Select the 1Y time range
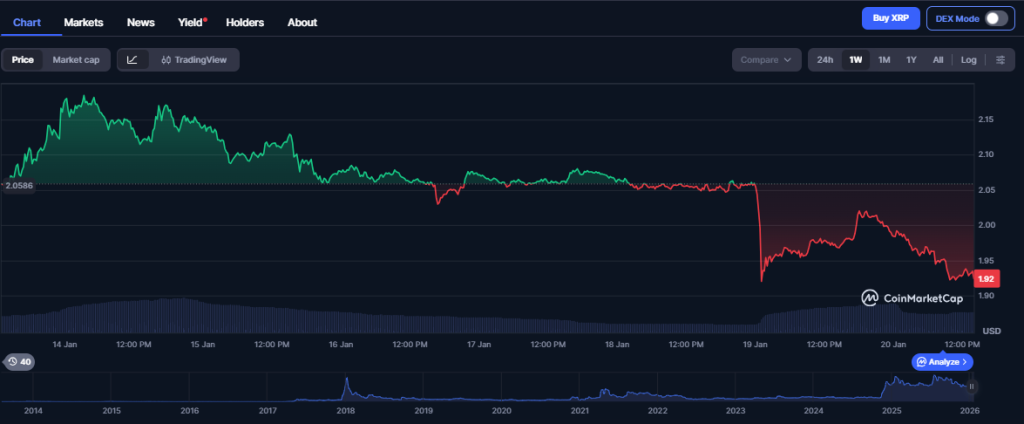This screenshot has width=1024, height=424. click(911, 60)
